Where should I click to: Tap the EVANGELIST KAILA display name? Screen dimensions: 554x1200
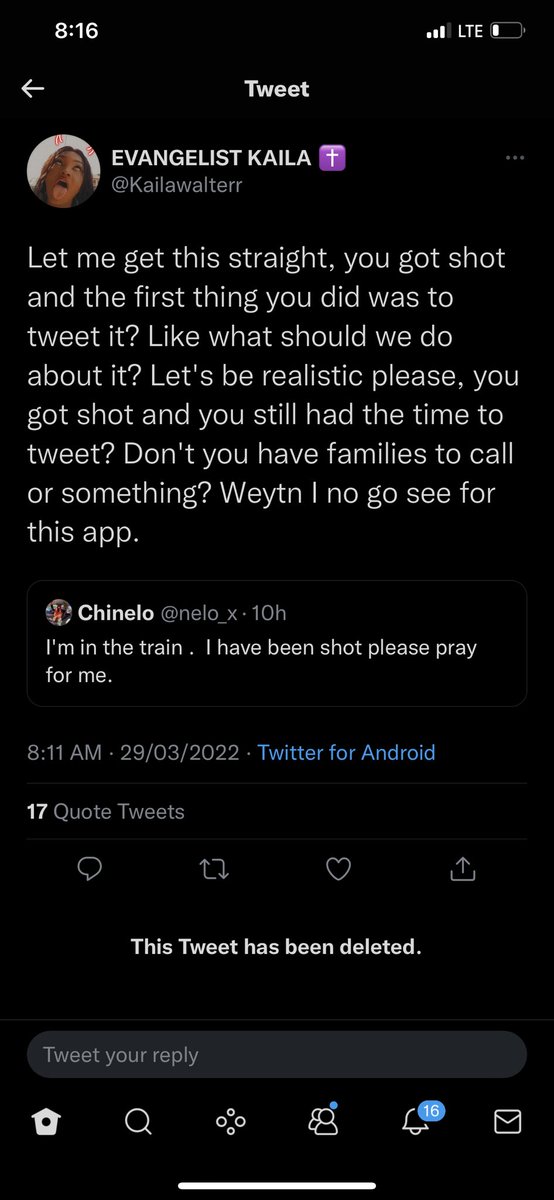pyautogui.click(x=213, y=157)
